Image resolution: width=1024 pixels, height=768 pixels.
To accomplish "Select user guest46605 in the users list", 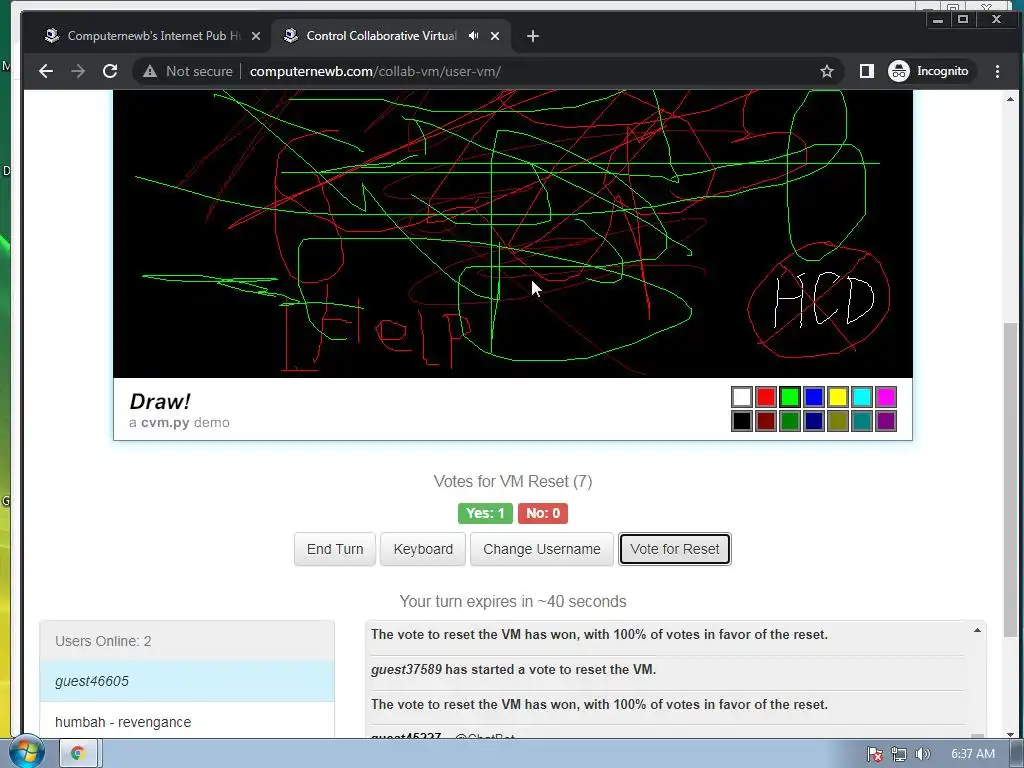I will [187, 681].
